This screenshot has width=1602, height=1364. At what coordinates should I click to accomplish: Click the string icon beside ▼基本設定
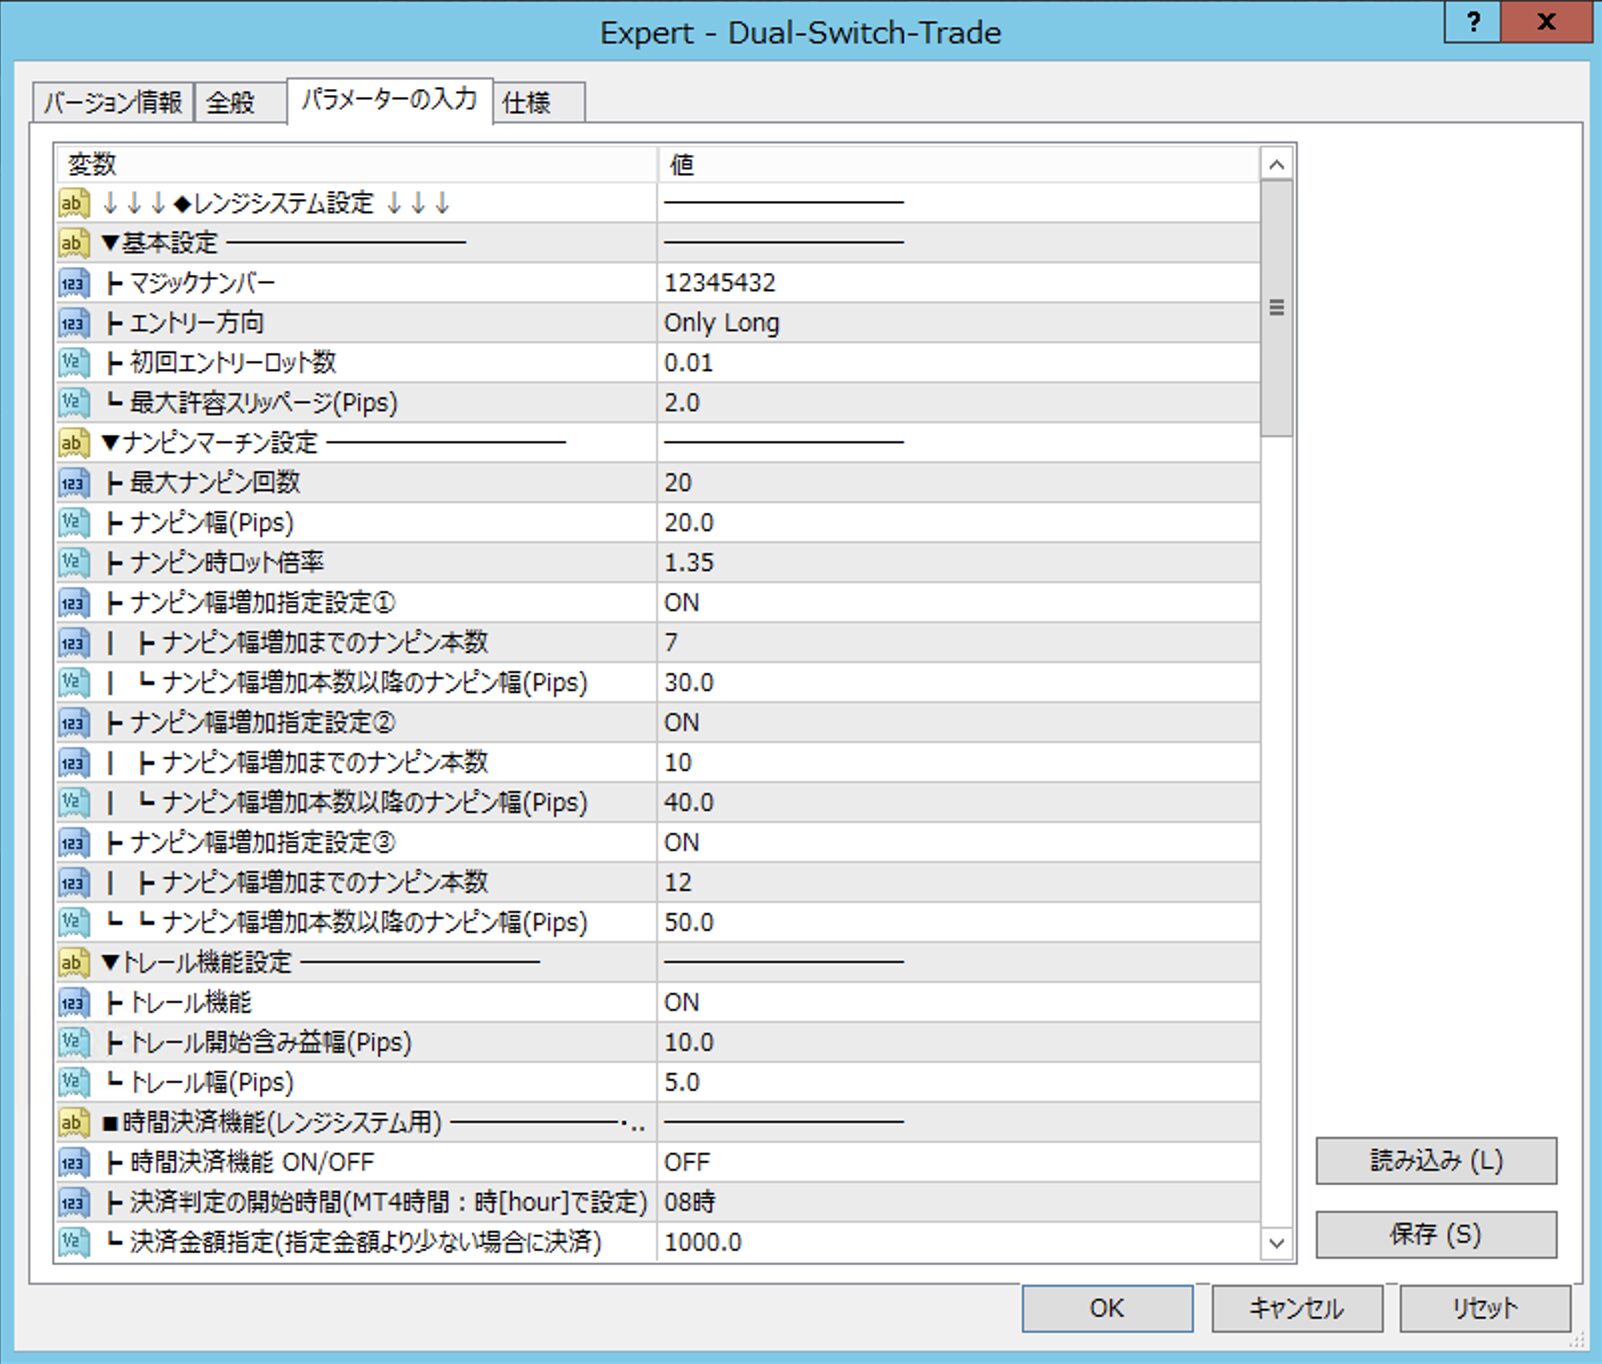point(73,243)
